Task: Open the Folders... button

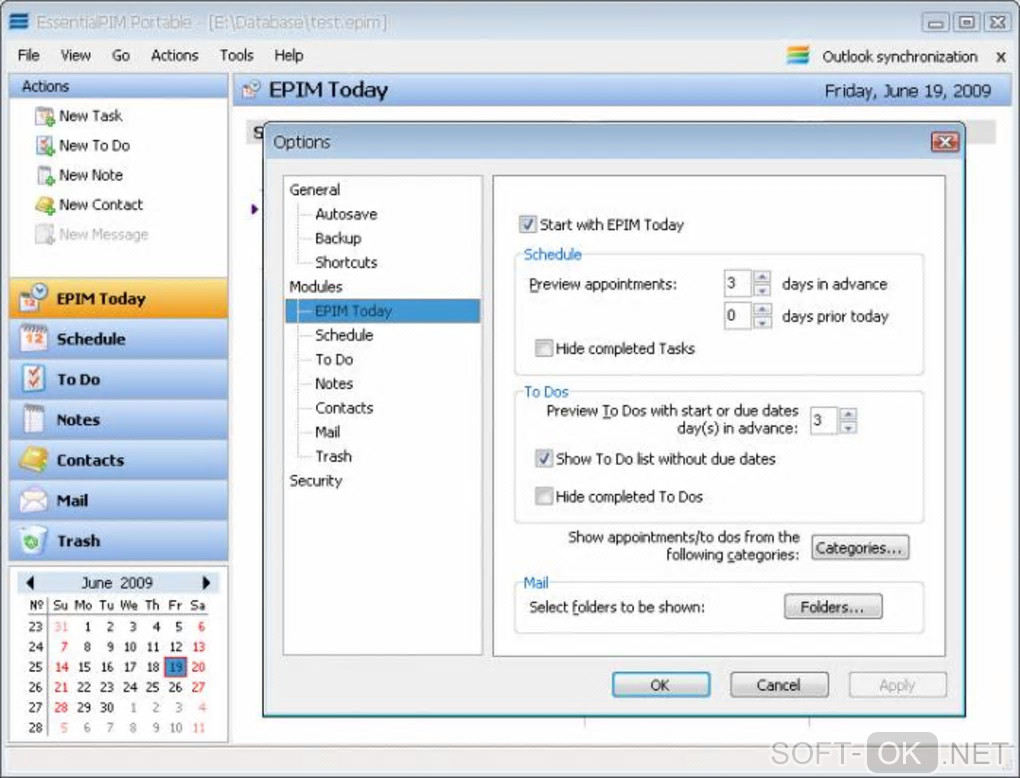Action: coord(833,607)
